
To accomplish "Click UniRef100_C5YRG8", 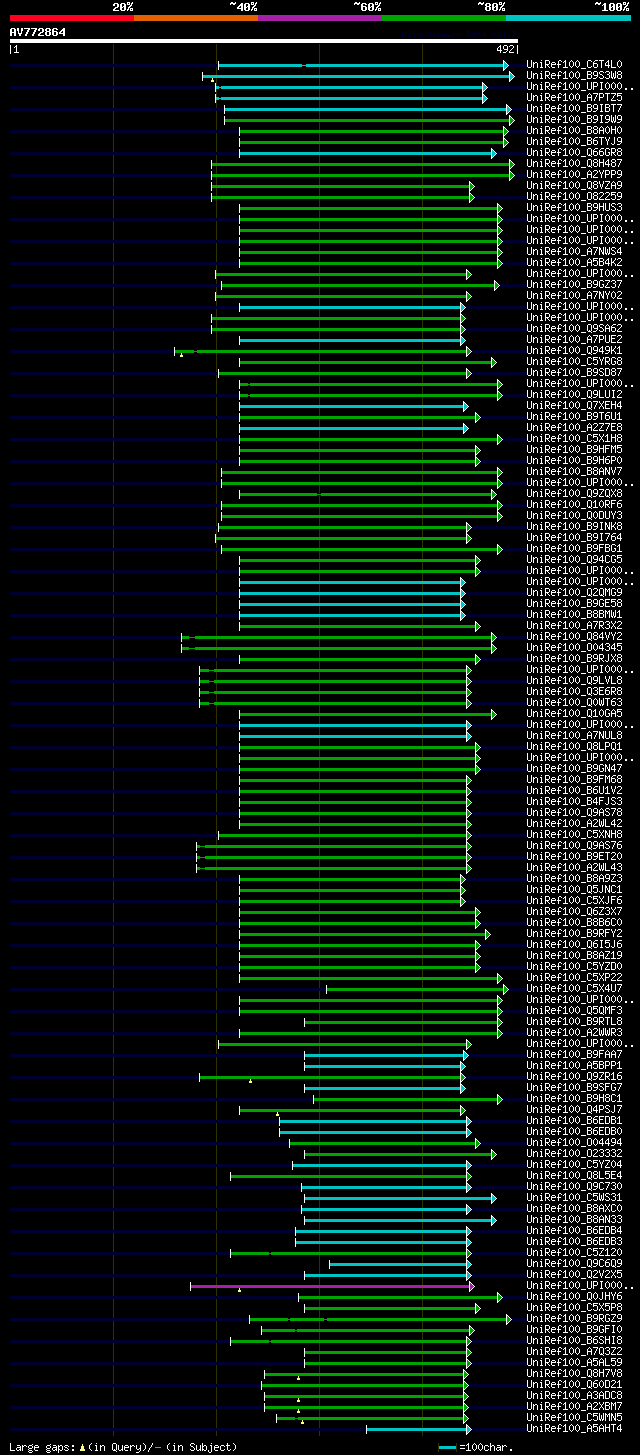I will coord(575,361).
